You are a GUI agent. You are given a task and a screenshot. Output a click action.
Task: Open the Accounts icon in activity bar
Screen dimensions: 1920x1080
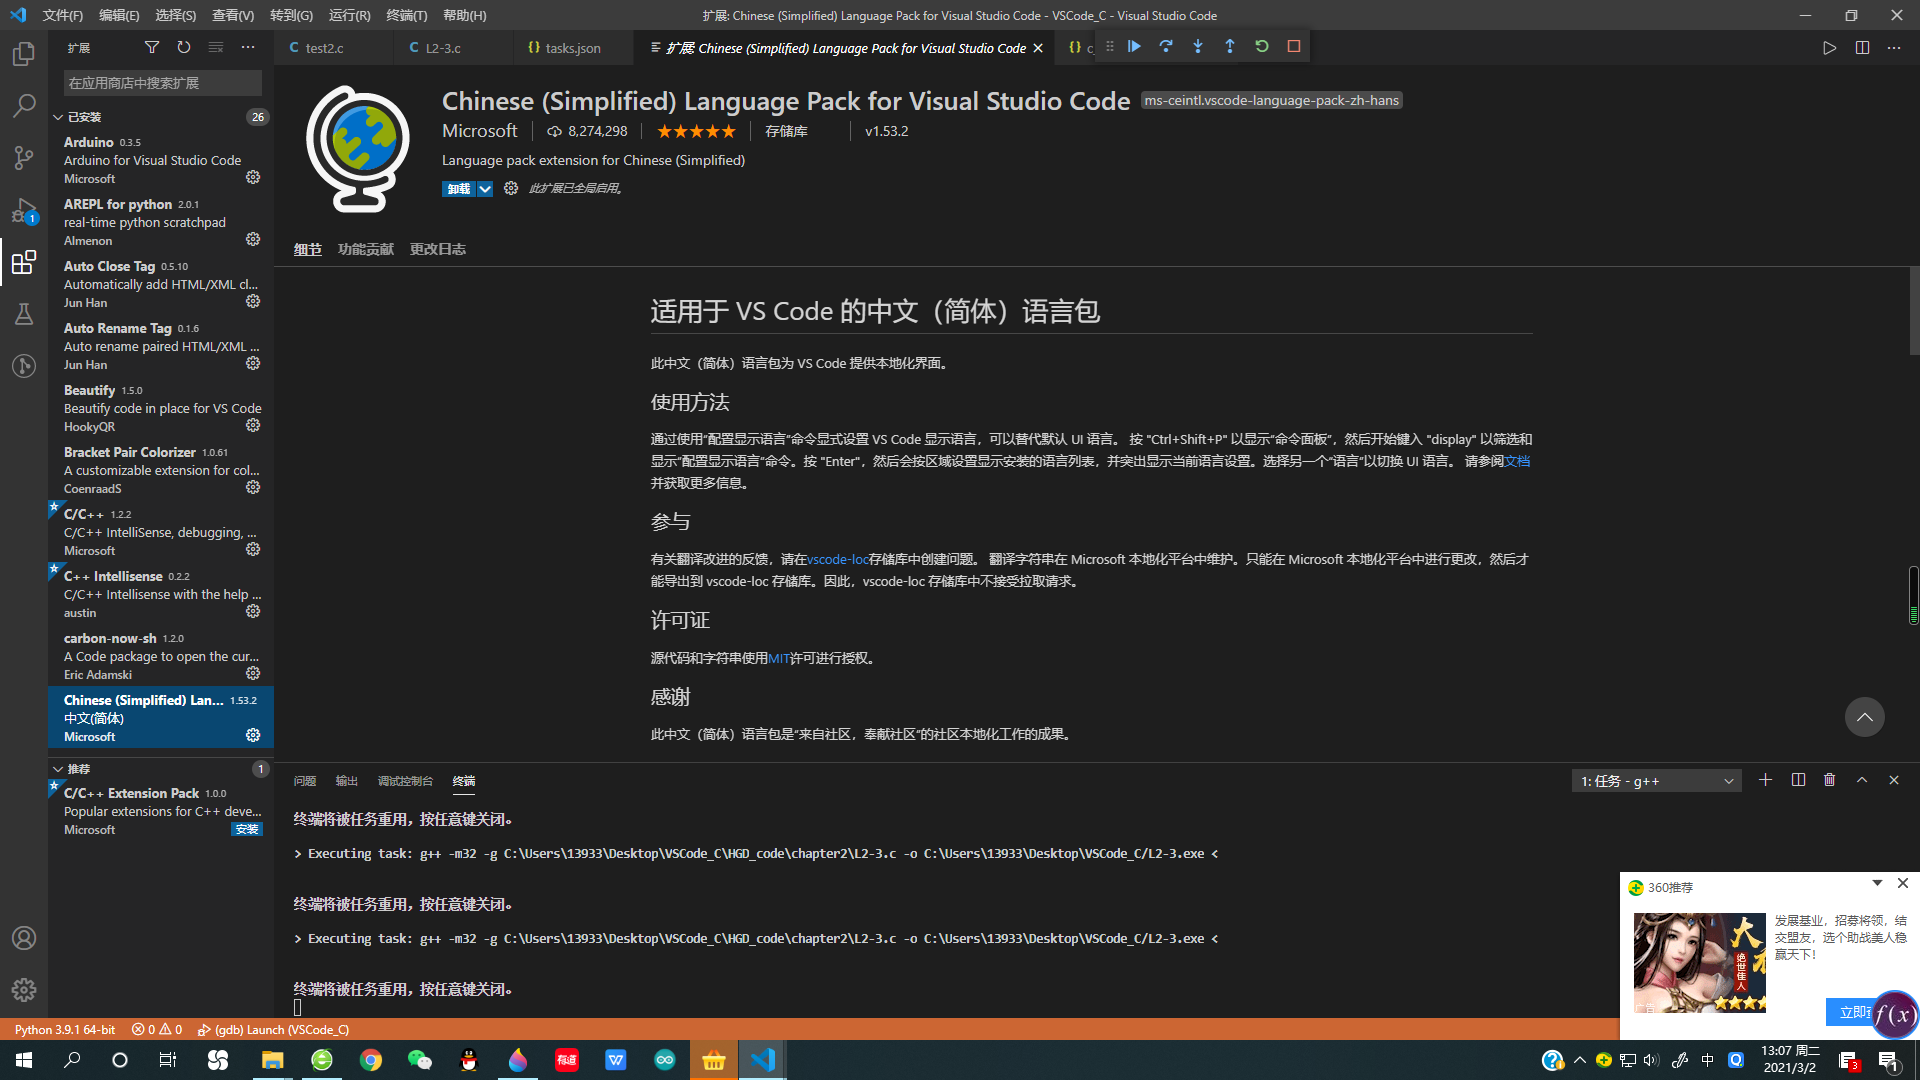23,938
